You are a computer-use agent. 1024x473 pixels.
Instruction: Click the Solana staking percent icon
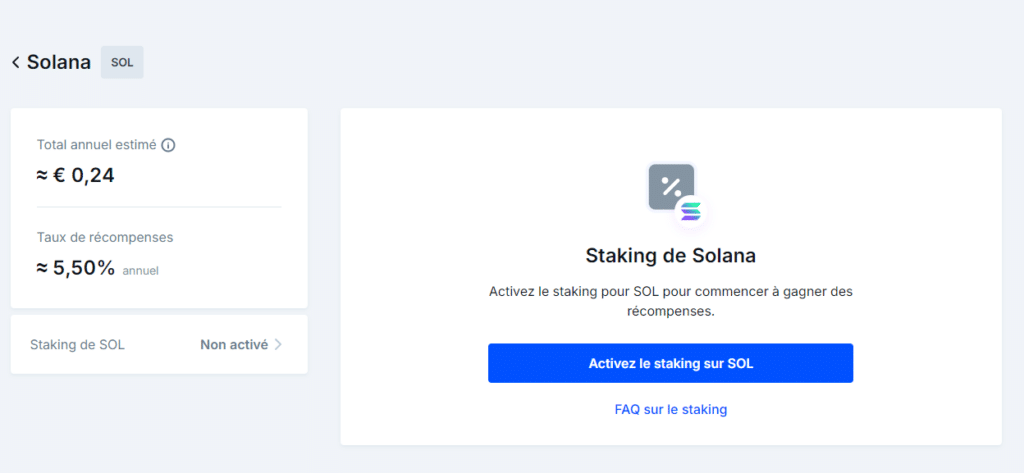tap(671, 187)
